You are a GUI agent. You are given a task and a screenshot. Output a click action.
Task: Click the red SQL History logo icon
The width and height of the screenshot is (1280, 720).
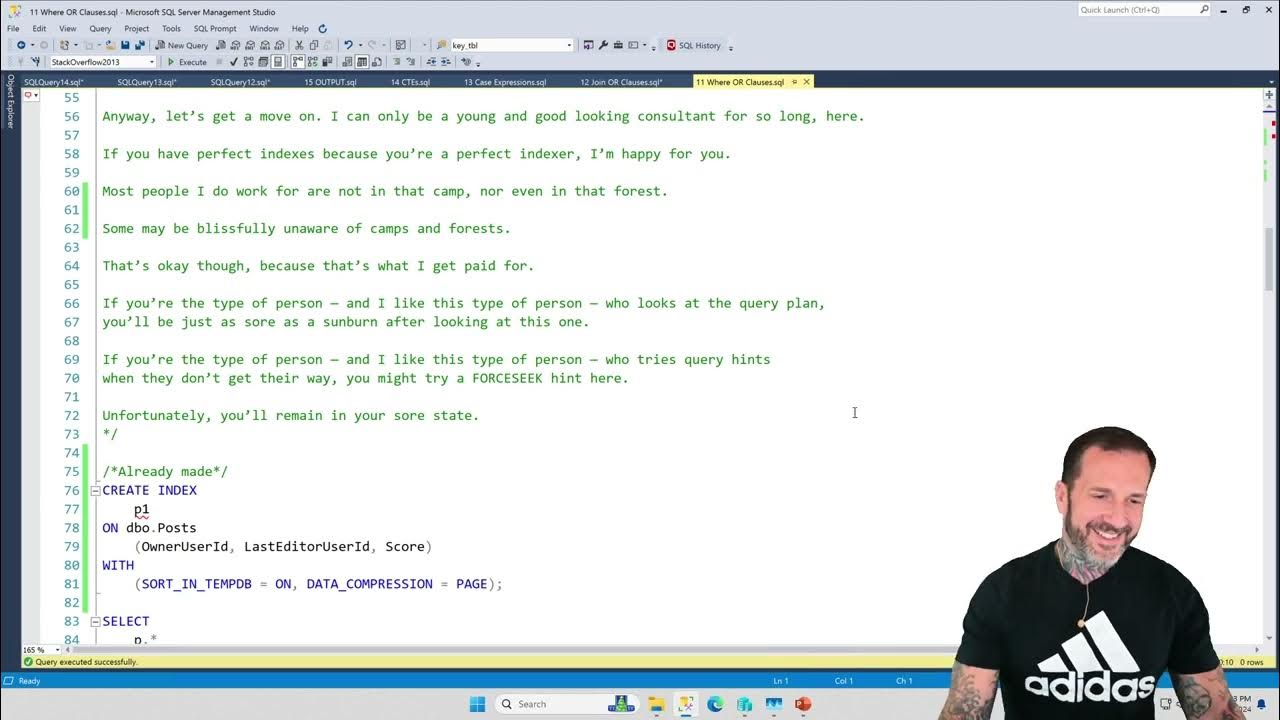[x=671, y=45]
